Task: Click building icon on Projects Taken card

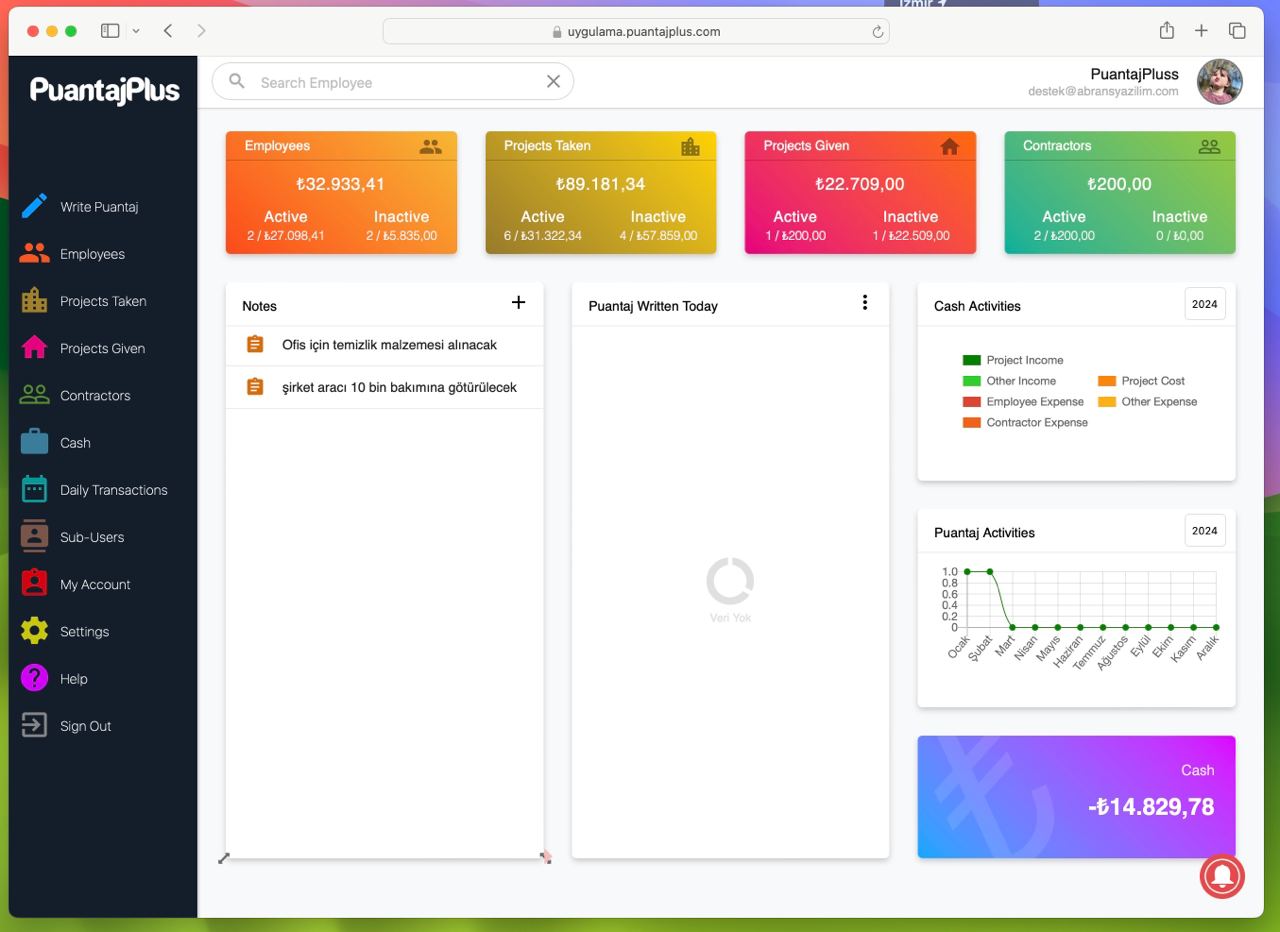Action: click(x=690, y=146)
